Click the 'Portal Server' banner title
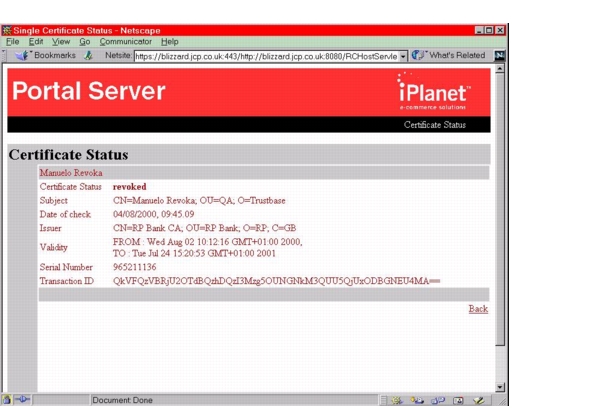This screenshot has height=409, width=610. coord(89,91)
